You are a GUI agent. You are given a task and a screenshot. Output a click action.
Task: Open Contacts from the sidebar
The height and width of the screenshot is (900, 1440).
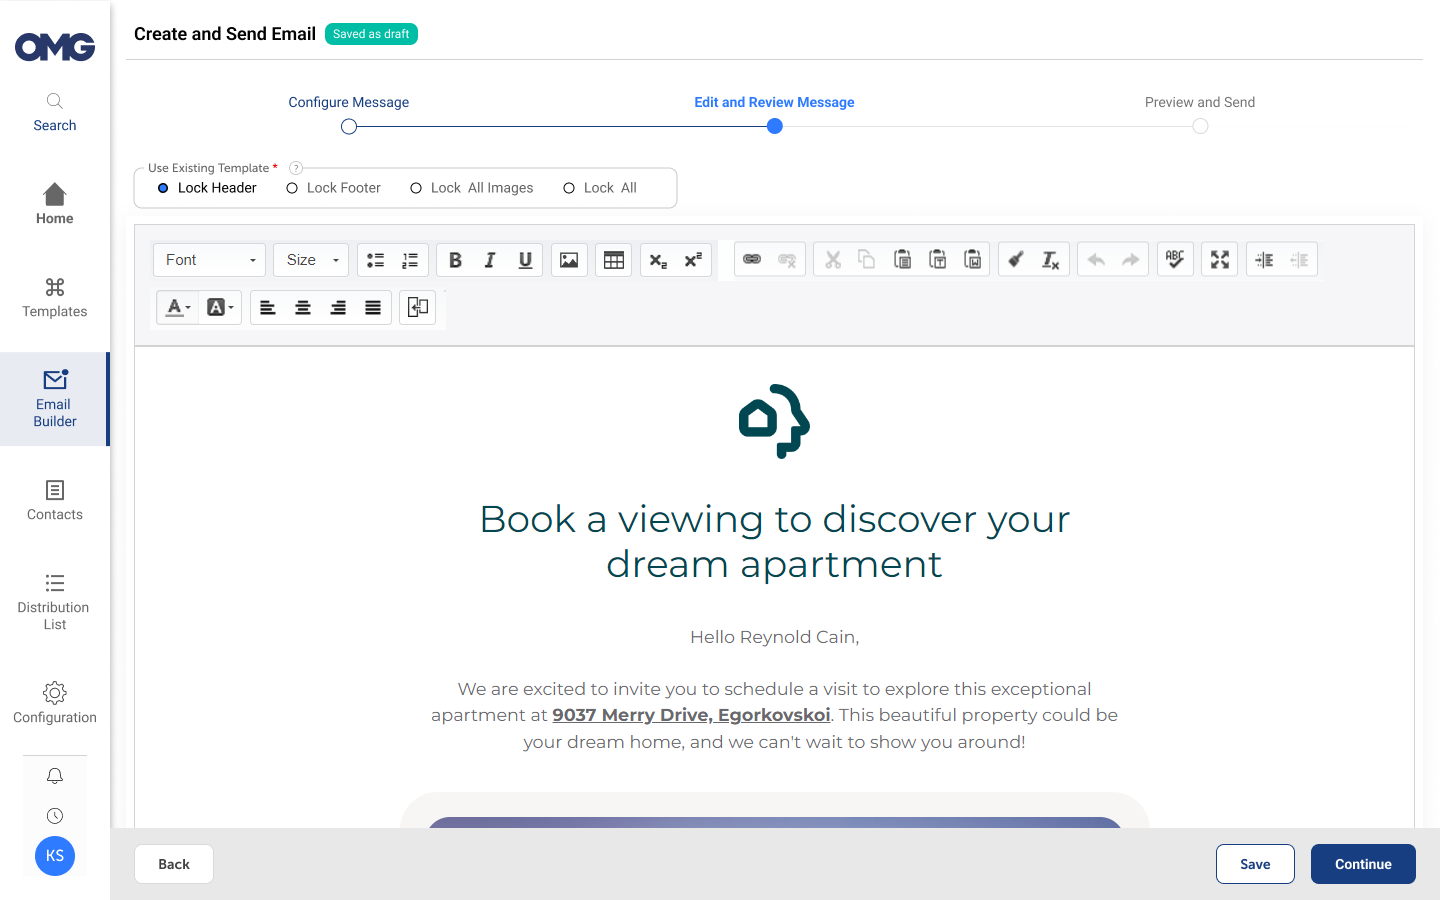pos(55,500)
